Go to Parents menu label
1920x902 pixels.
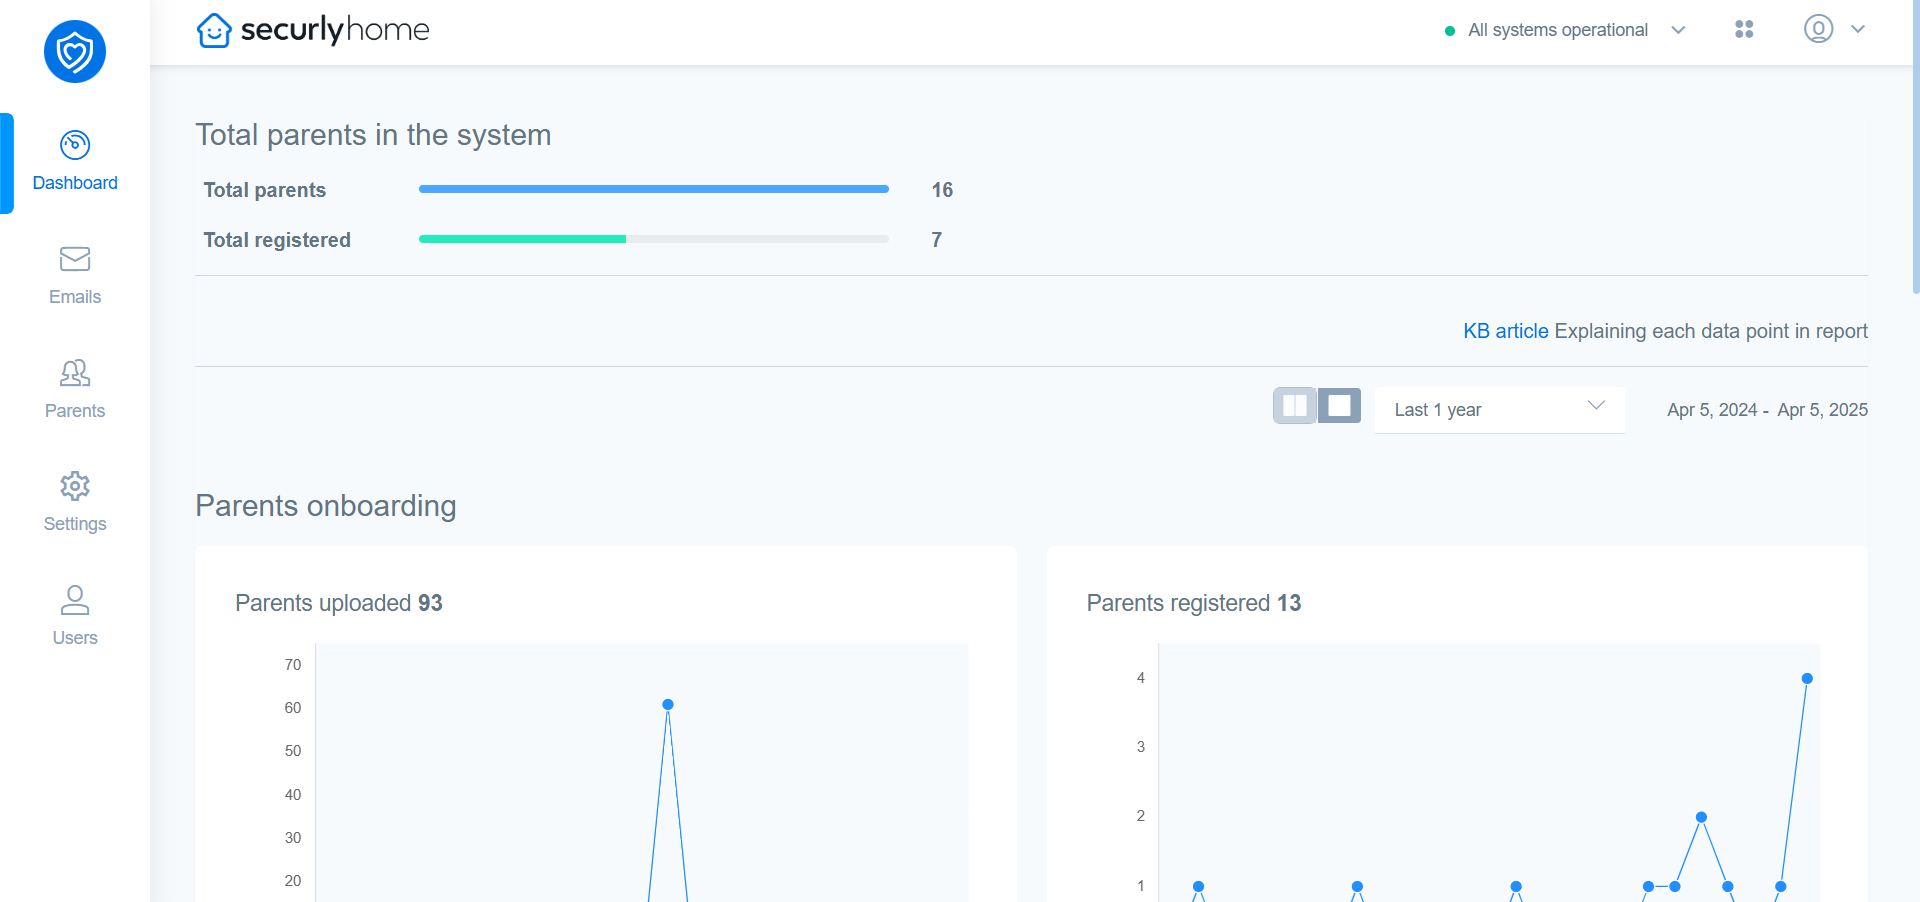(75, 411)
